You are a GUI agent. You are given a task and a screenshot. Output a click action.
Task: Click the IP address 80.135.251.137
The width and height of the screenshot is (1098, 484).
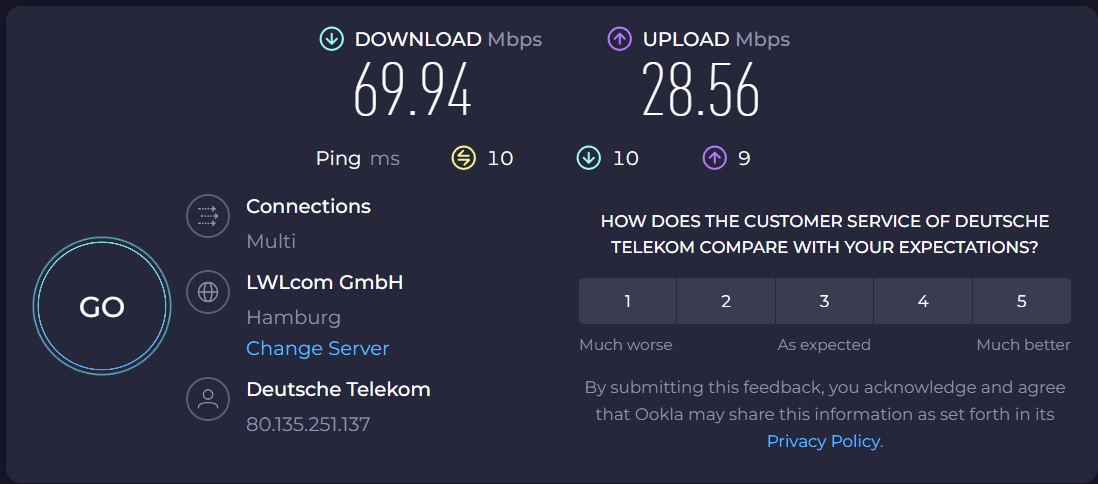pos(308,424)
